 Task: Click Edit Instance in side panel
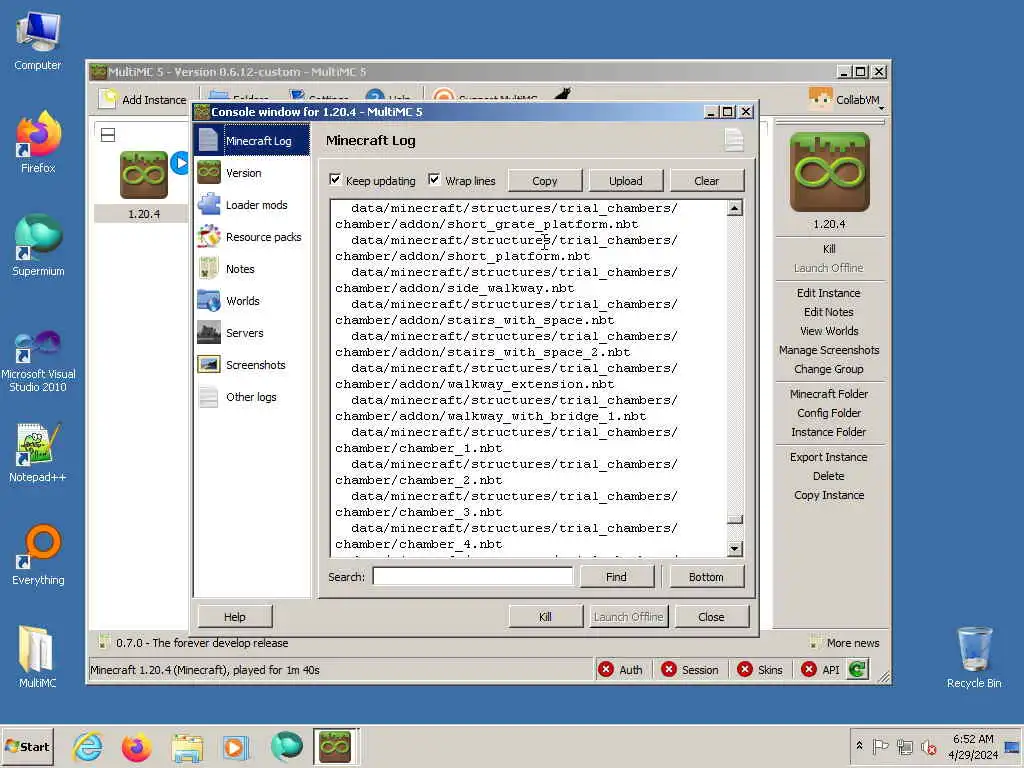click(x=829, y=293)
